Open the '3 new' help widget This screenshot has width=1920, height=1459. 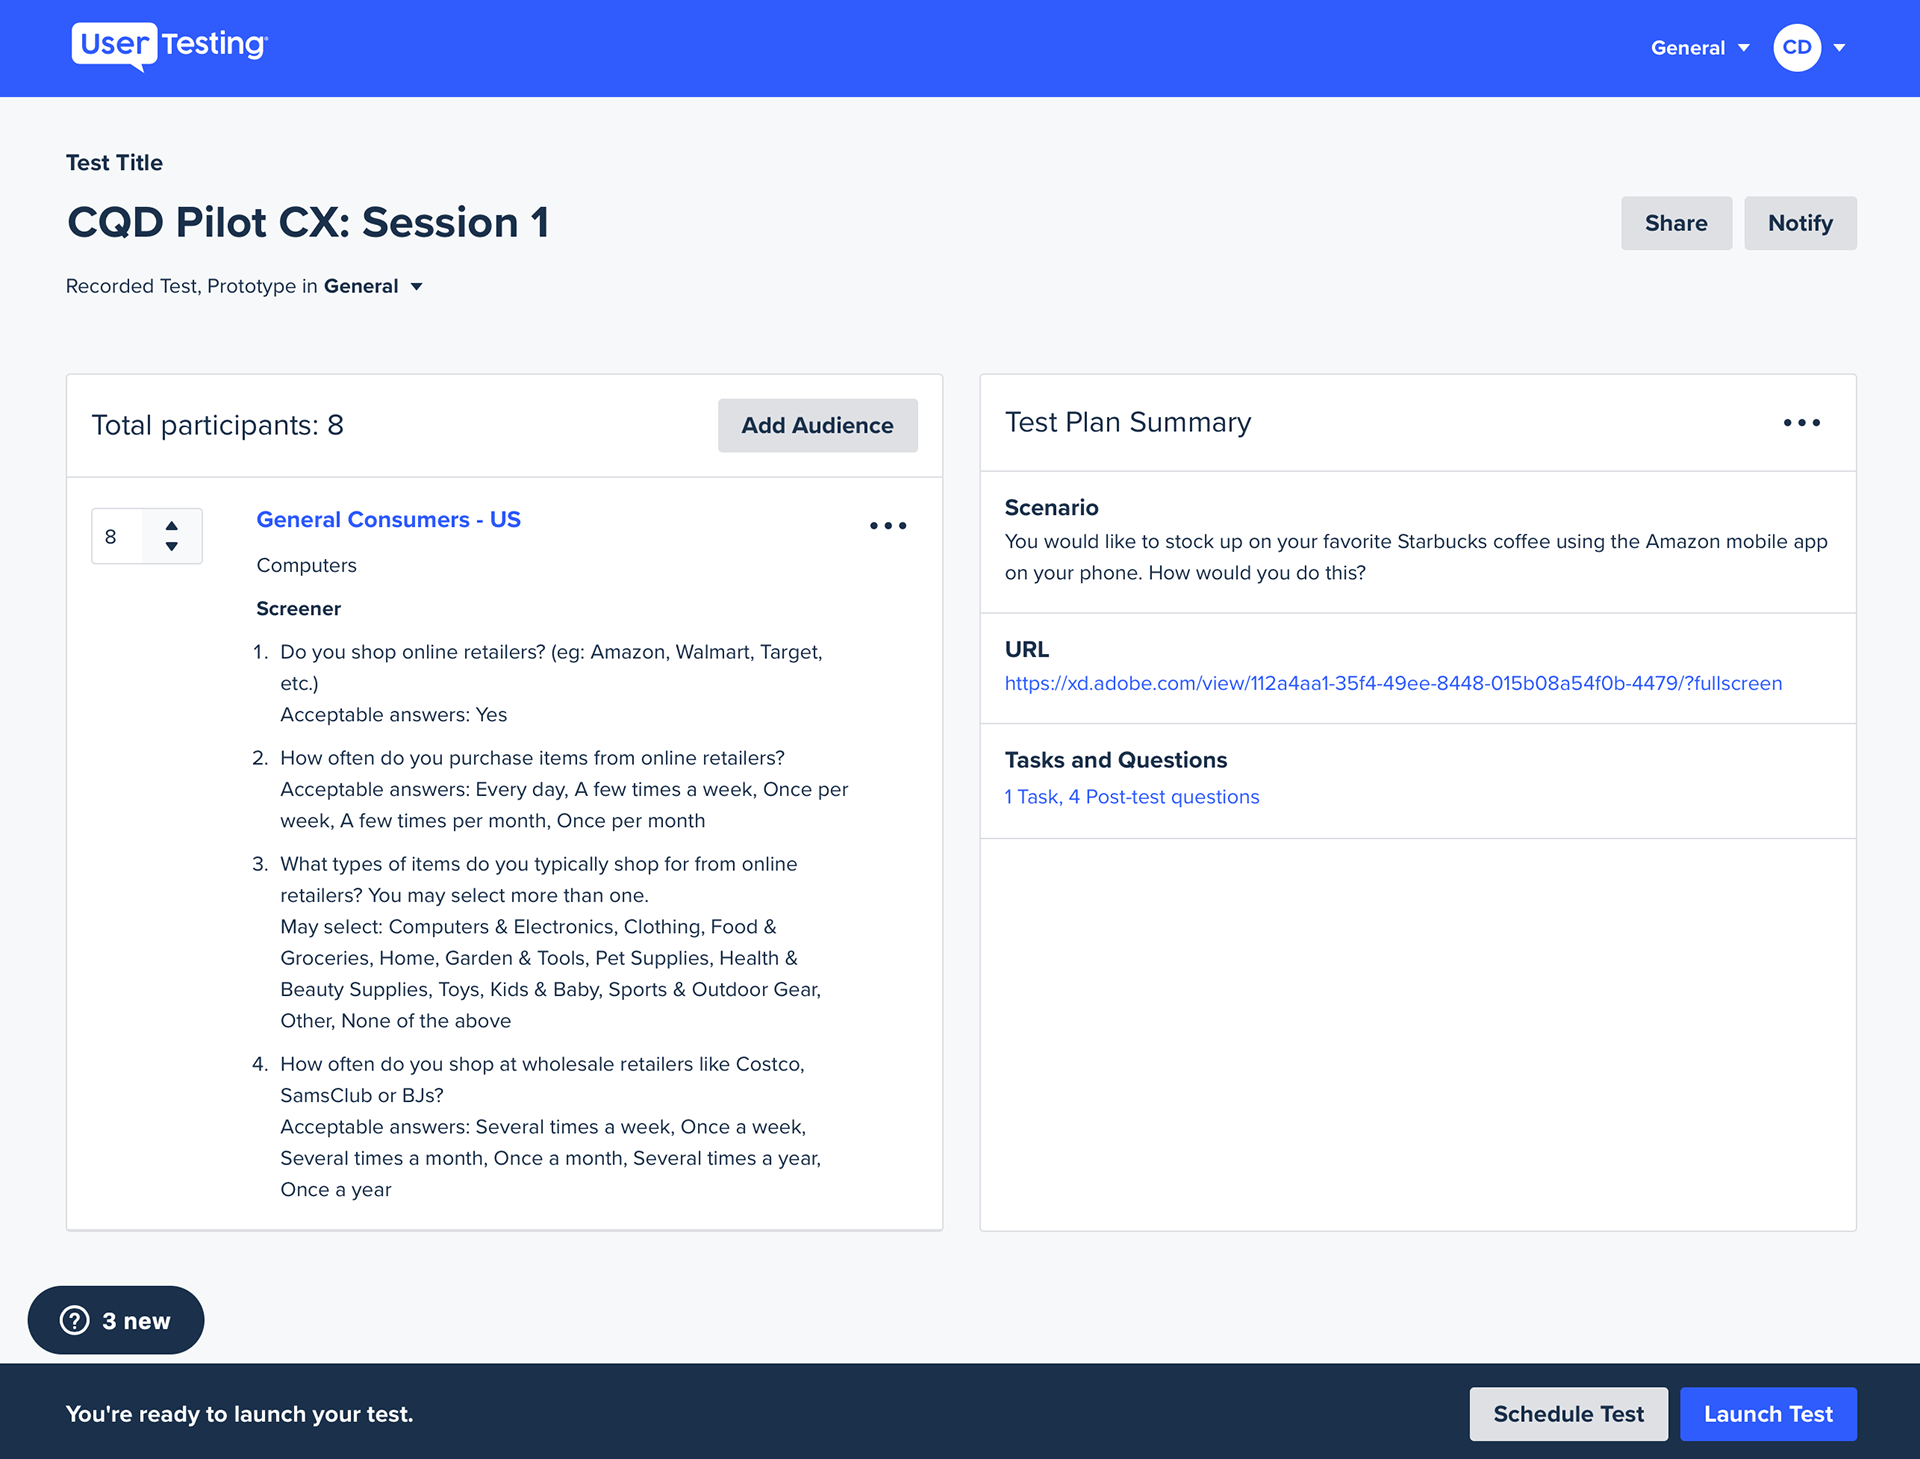(116, 1320)
